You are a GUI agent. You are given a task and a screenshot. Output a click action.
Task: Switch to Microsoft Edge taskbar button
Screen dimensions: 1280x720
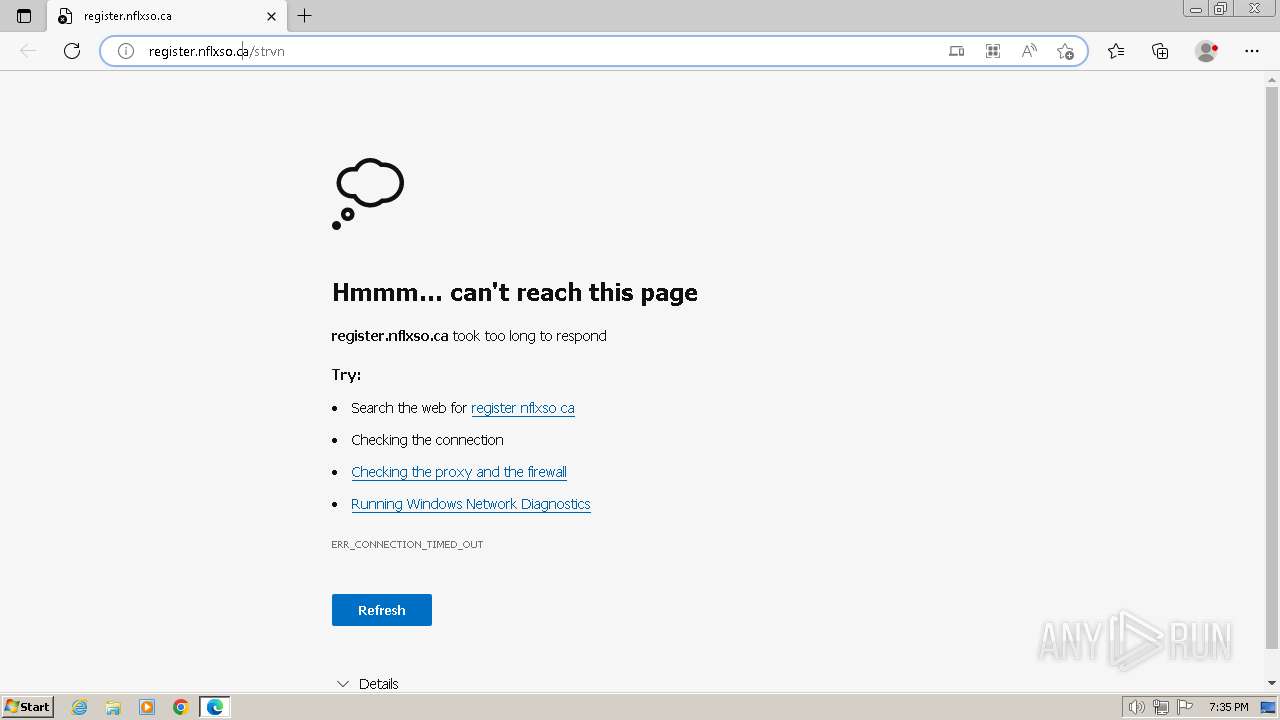click(x=215, y=707)
